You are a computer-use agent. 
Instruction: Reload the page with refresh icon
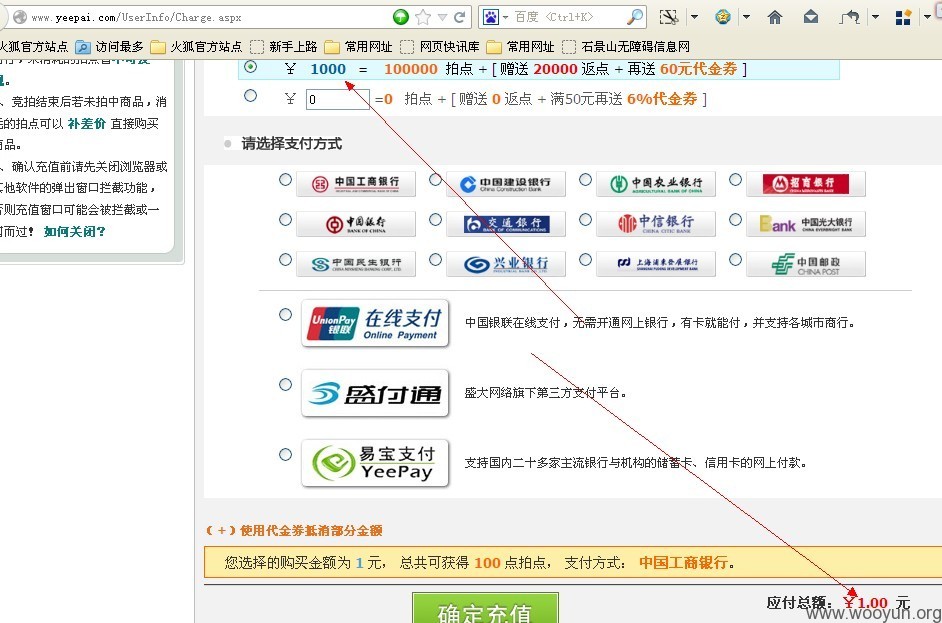tap(460, 17)
